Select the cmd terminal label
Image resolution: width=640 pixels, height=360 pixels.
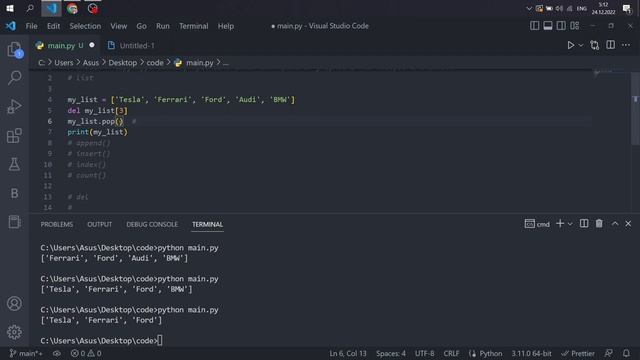point(537,224)
